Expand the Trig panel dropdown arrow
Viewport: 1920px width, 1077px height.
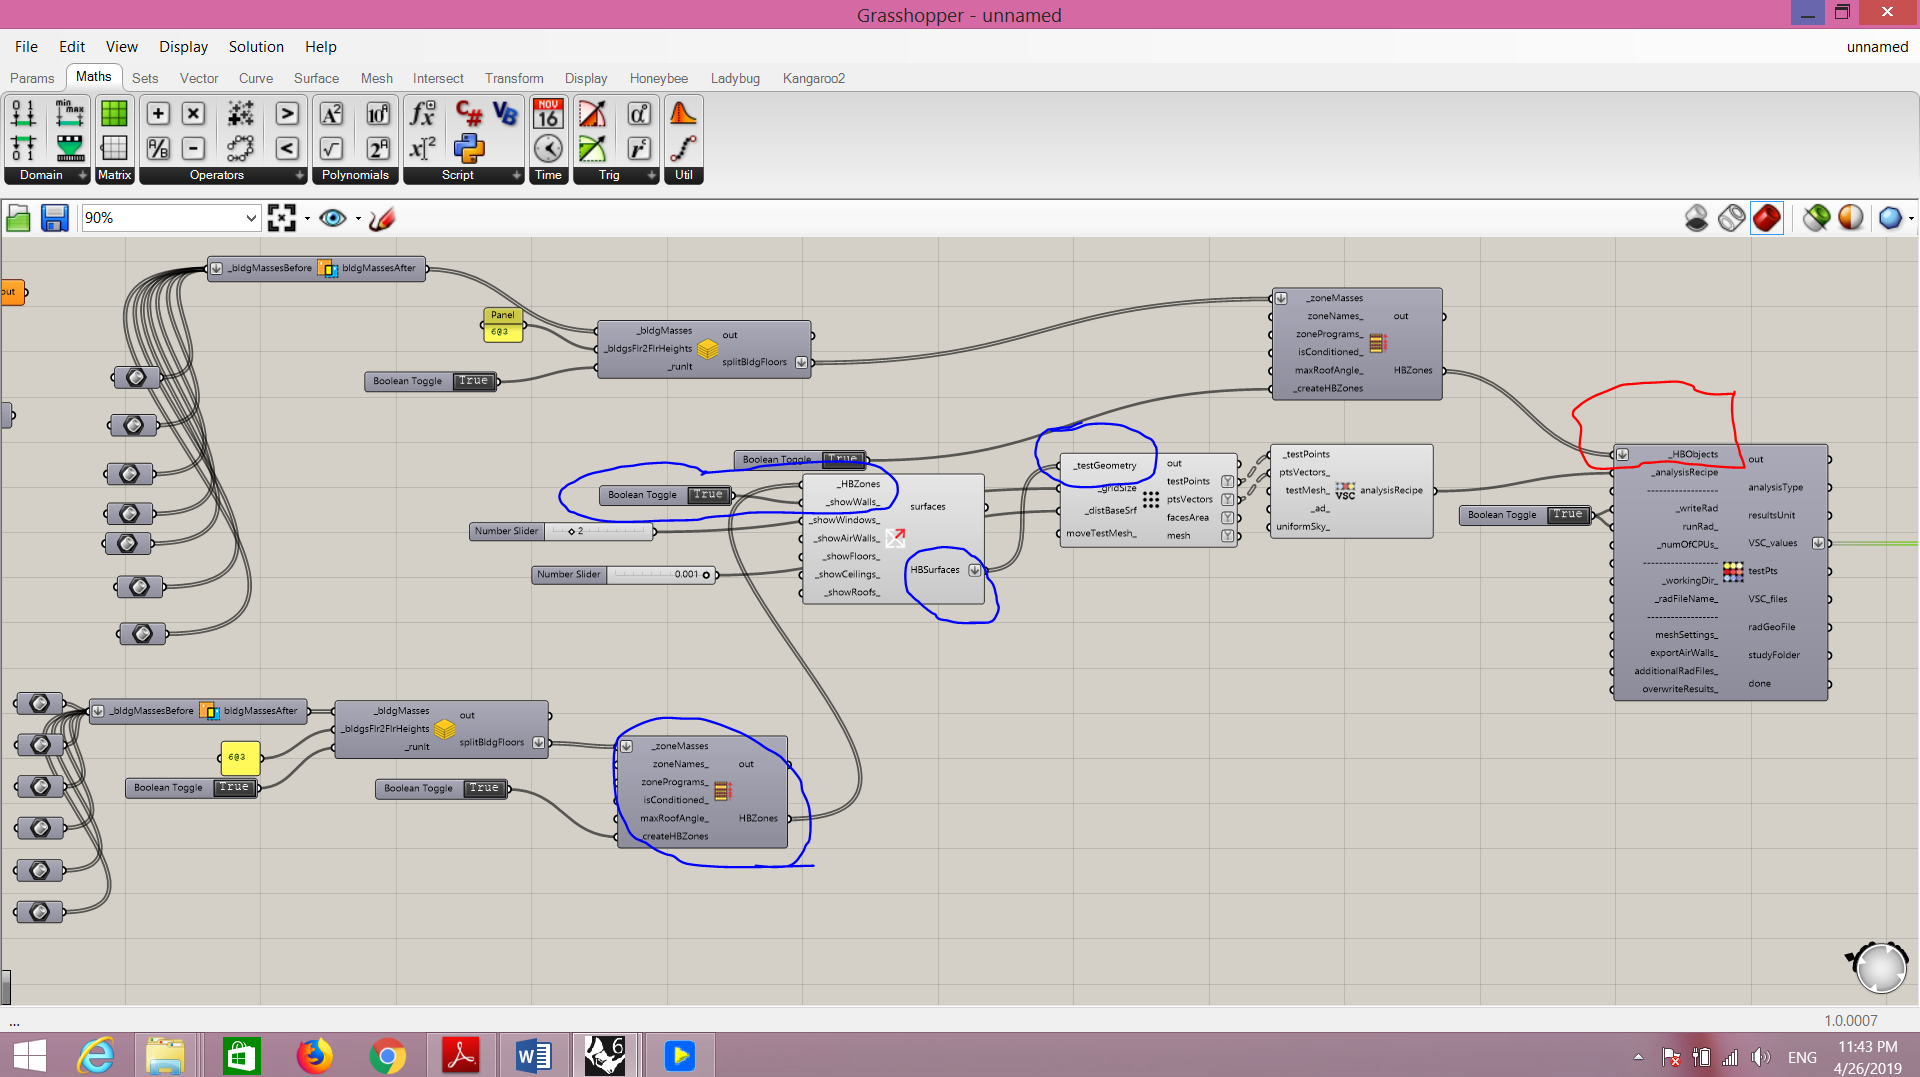(652, 175)
